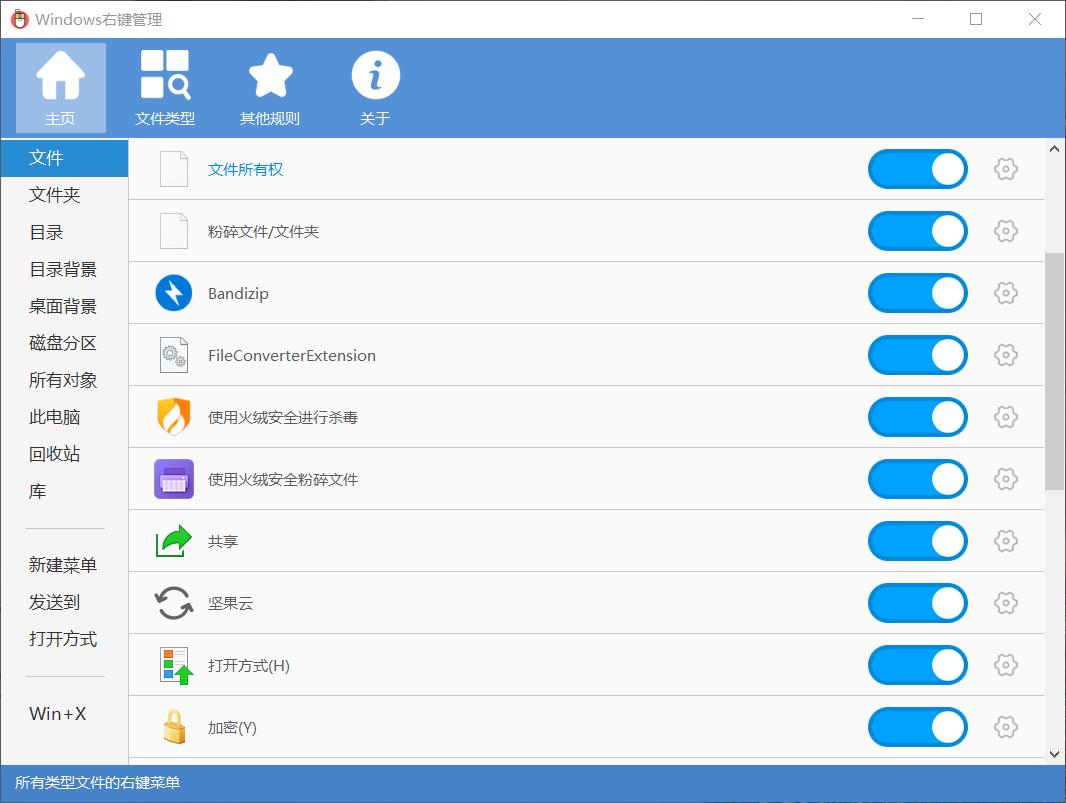
Task: Open 打开方式 in the sidebar
Action: pyautogui.click(x=65, y=639)
